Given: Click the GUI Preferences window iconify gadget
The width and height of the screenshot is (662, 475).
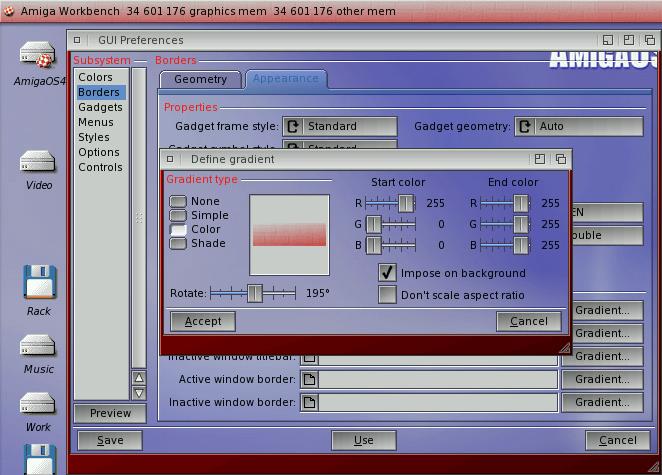Looking at the screenshot, I should point(608,40).
